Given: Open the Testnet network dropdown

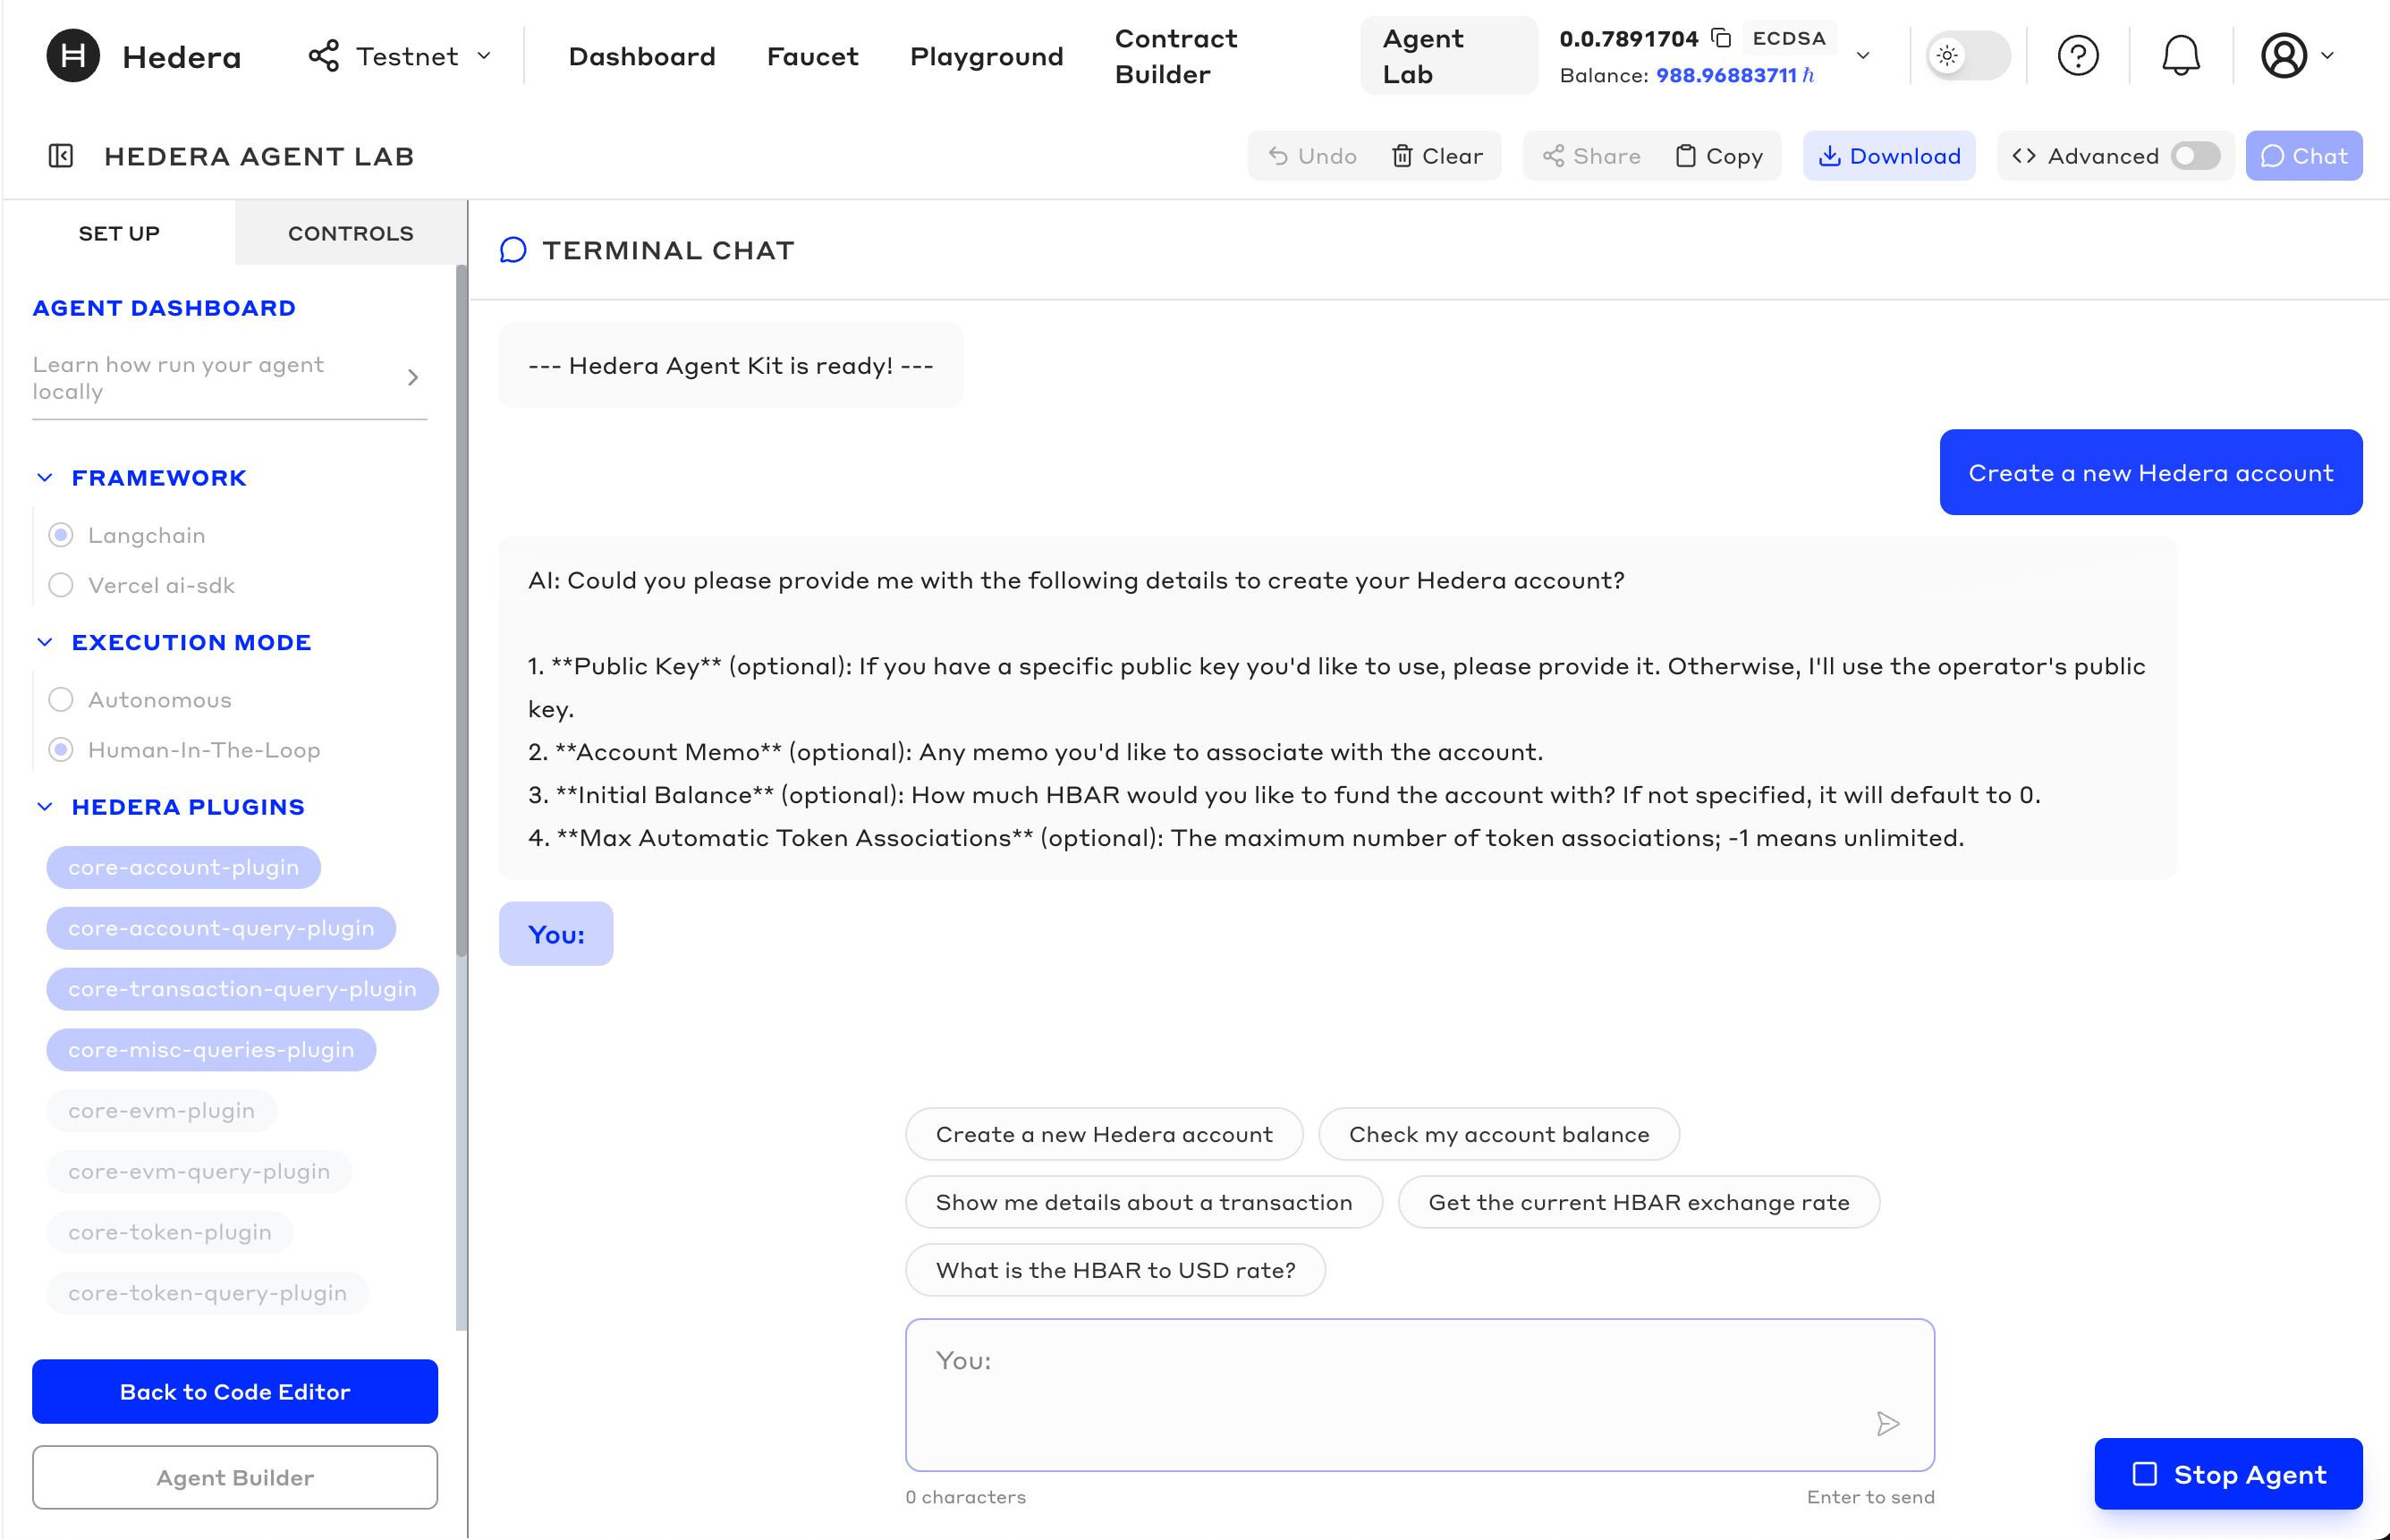Looking at the screenshot, I should (400, 56).
